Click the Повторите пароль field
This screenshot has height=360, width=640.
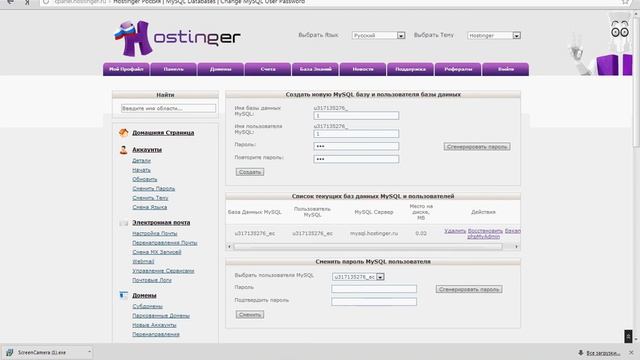[x=356, y=159]
